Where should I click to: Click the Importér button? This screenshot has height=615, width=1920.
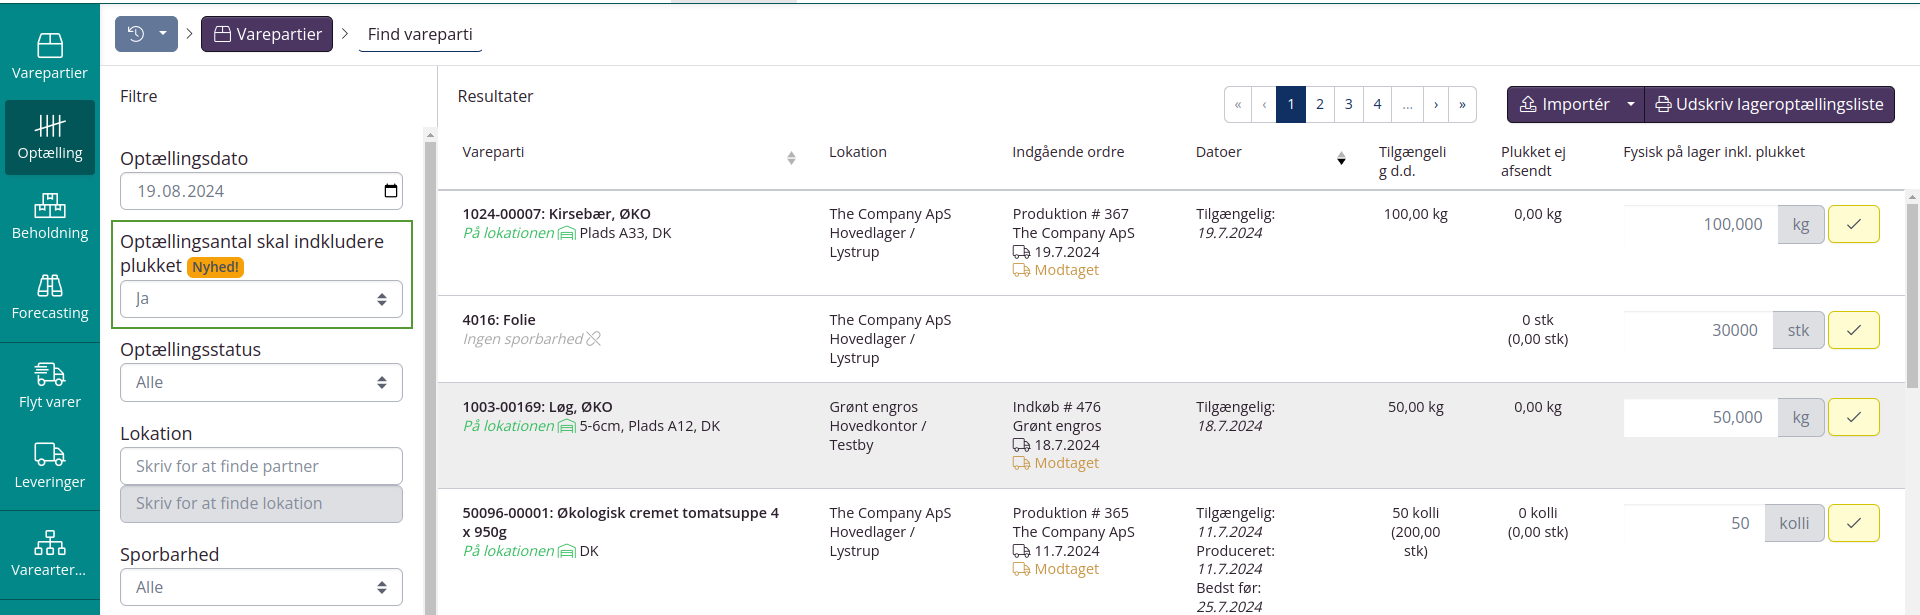1564,105
